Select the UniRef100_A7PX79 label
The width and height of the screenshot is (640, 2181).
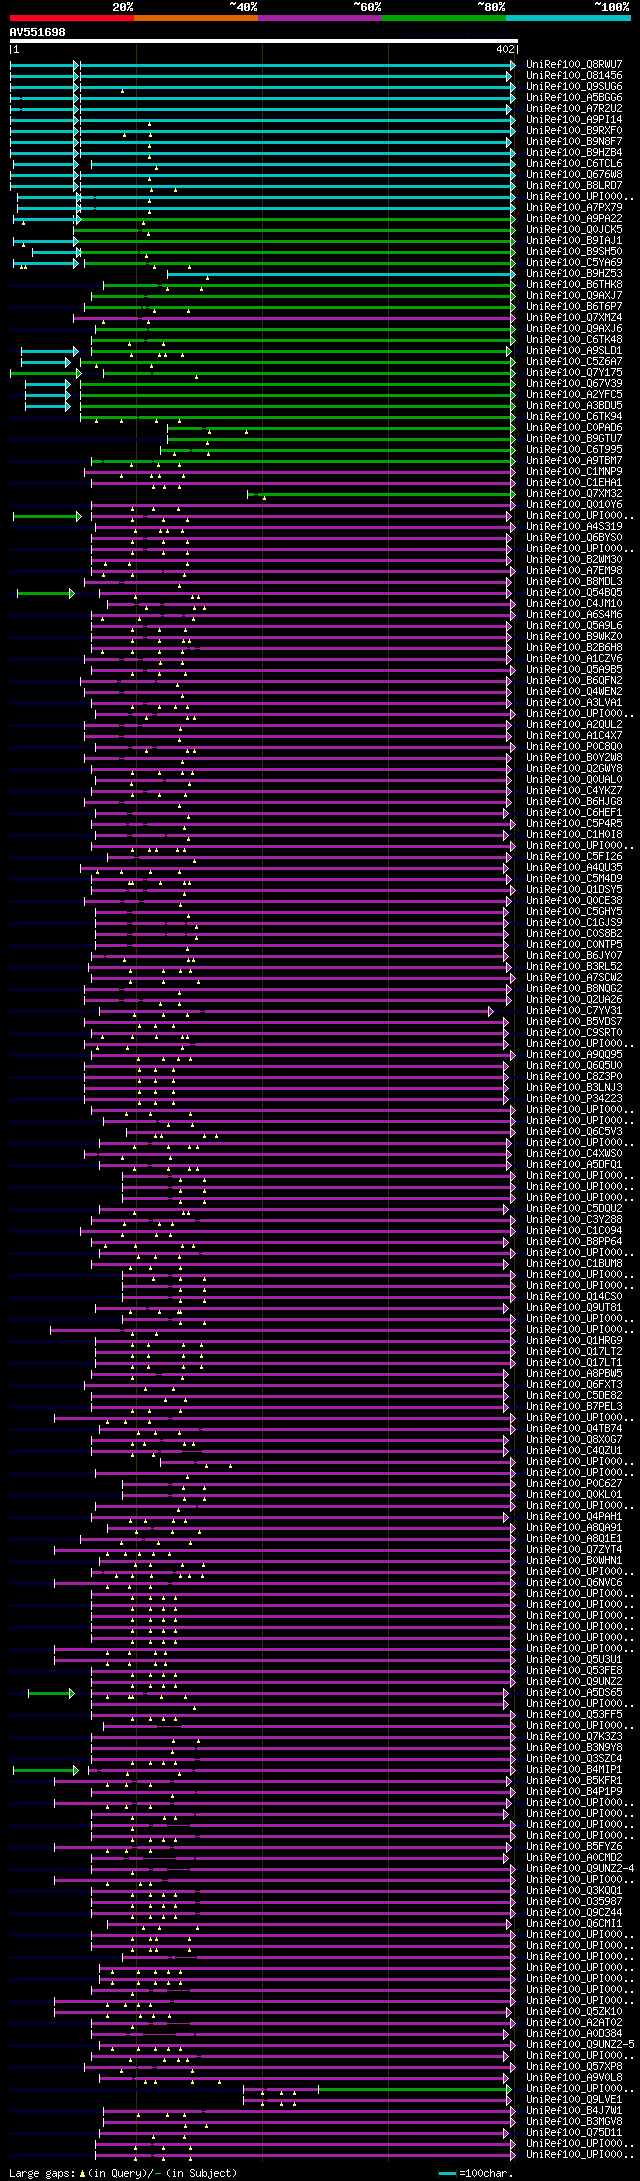click(x=574, y=208)
